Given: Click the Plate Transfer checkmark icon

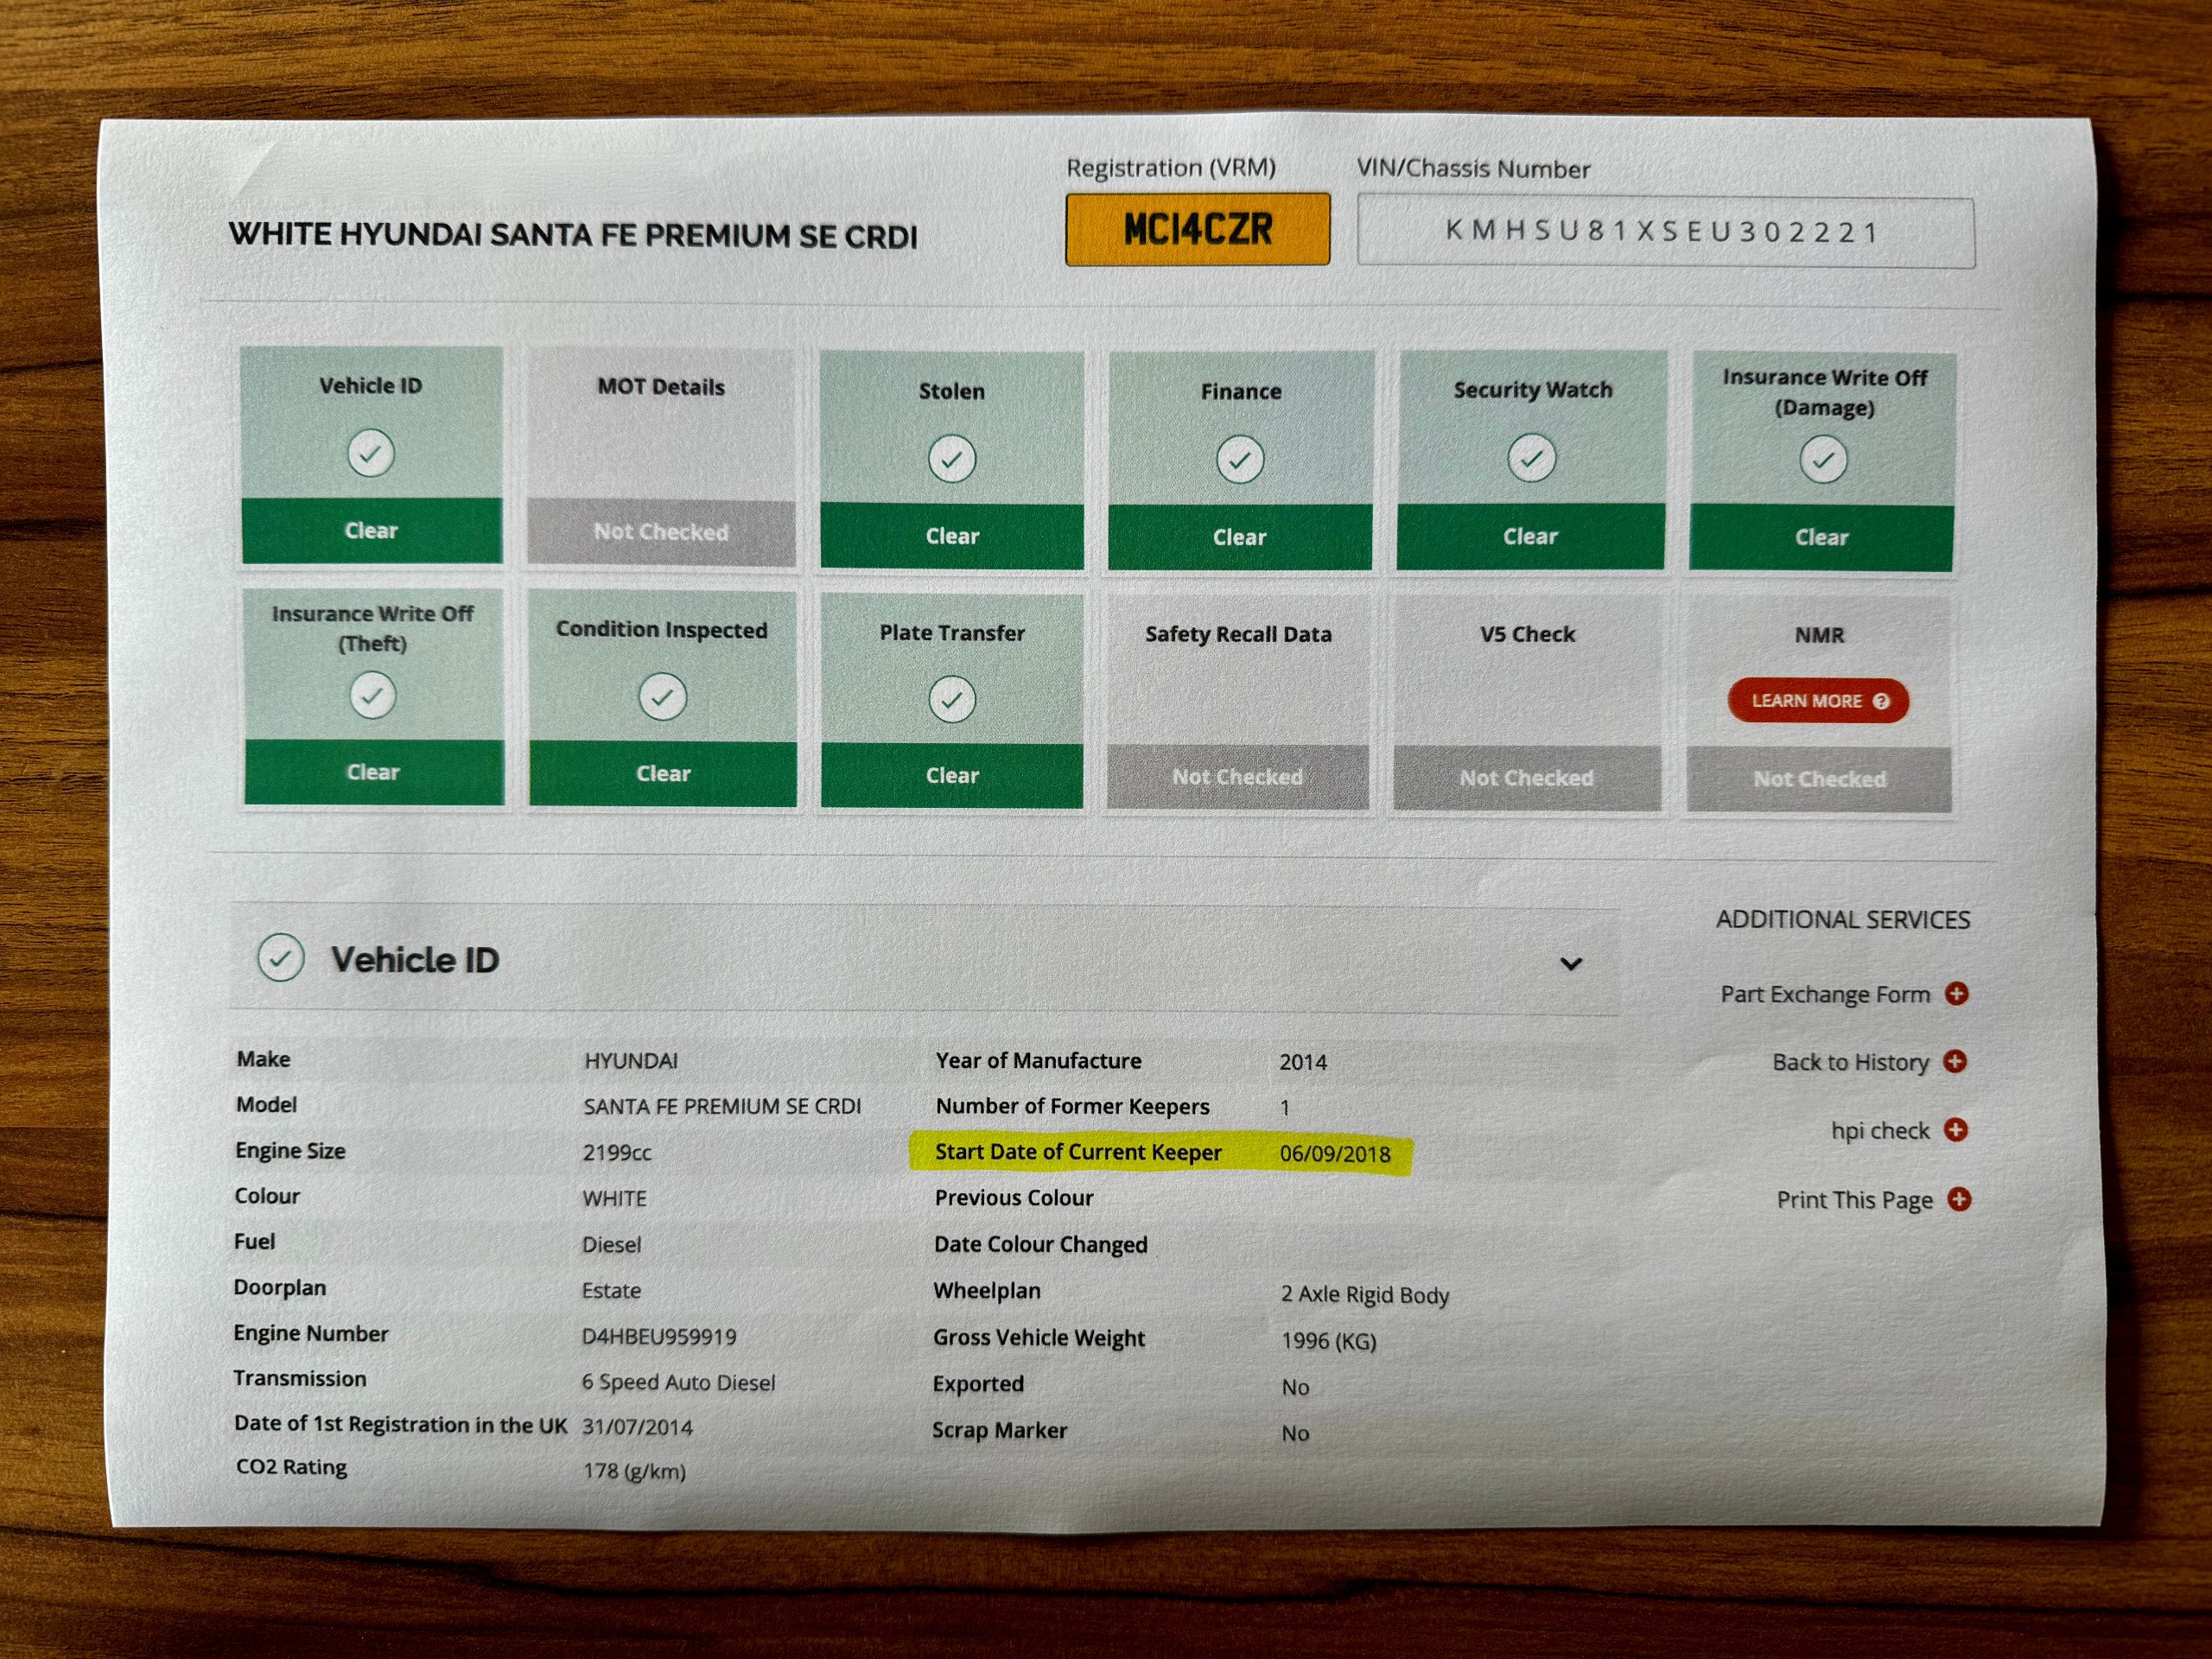Looking at the screenshot, I should pyautogui.click(x=952, y=699).
